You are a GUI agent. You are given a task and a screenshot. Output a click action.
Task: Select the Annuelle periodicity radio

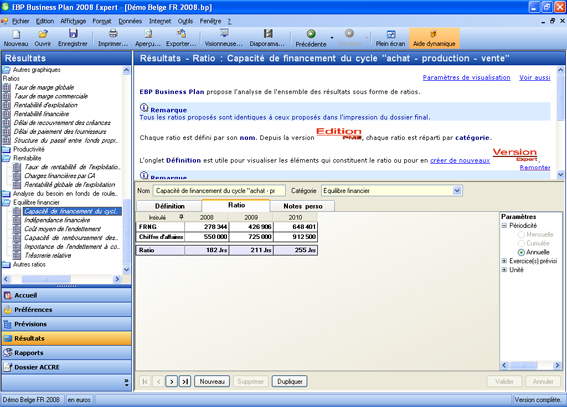click(521, 252)
